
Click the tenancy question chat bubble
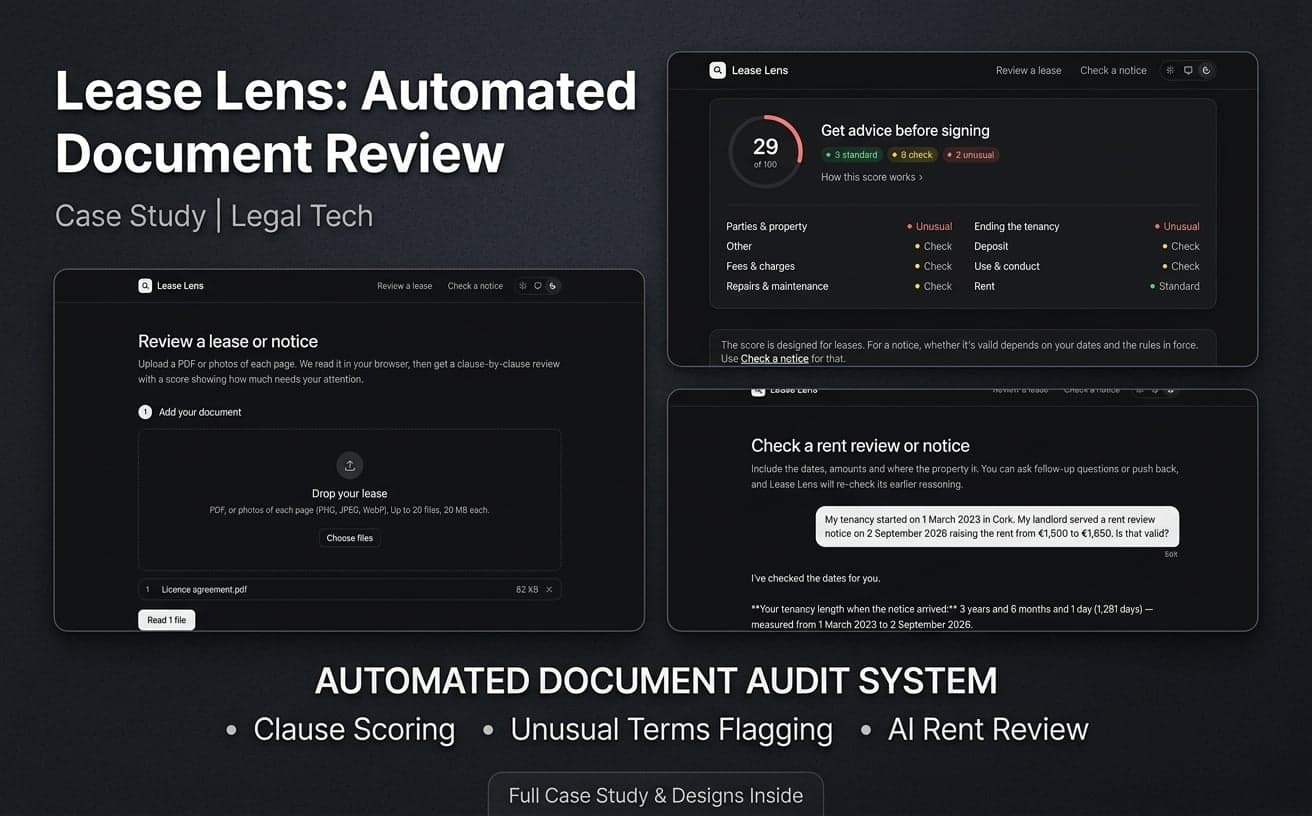click(x=997, y=526)
